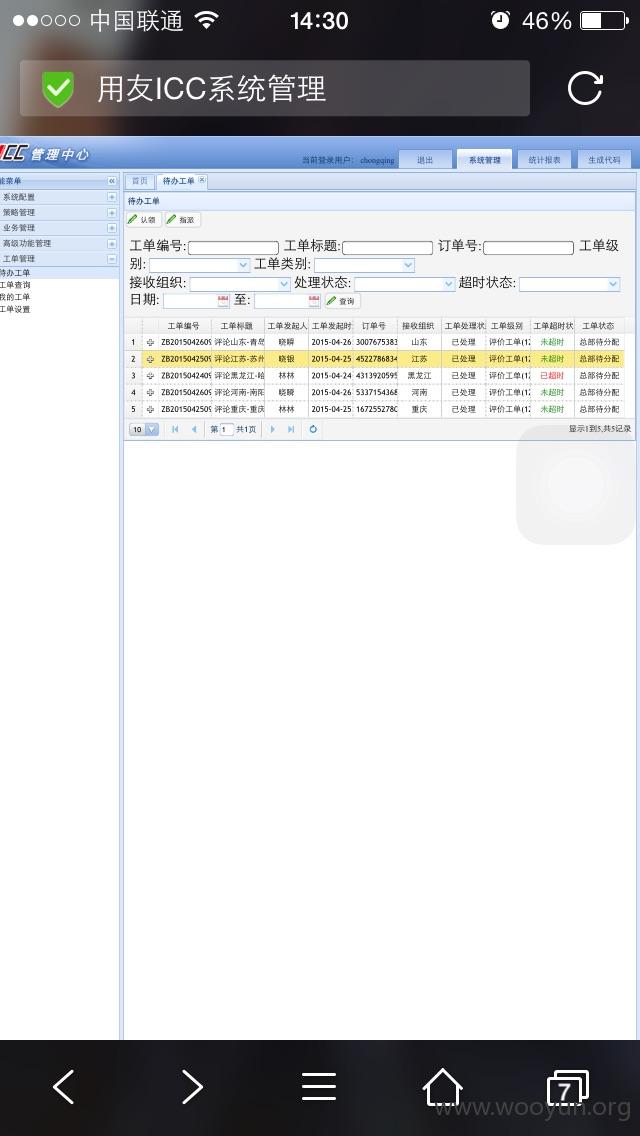Open the browser tabs switcher showing 7
This screenshot has width=640, height=1136.
567,1088
